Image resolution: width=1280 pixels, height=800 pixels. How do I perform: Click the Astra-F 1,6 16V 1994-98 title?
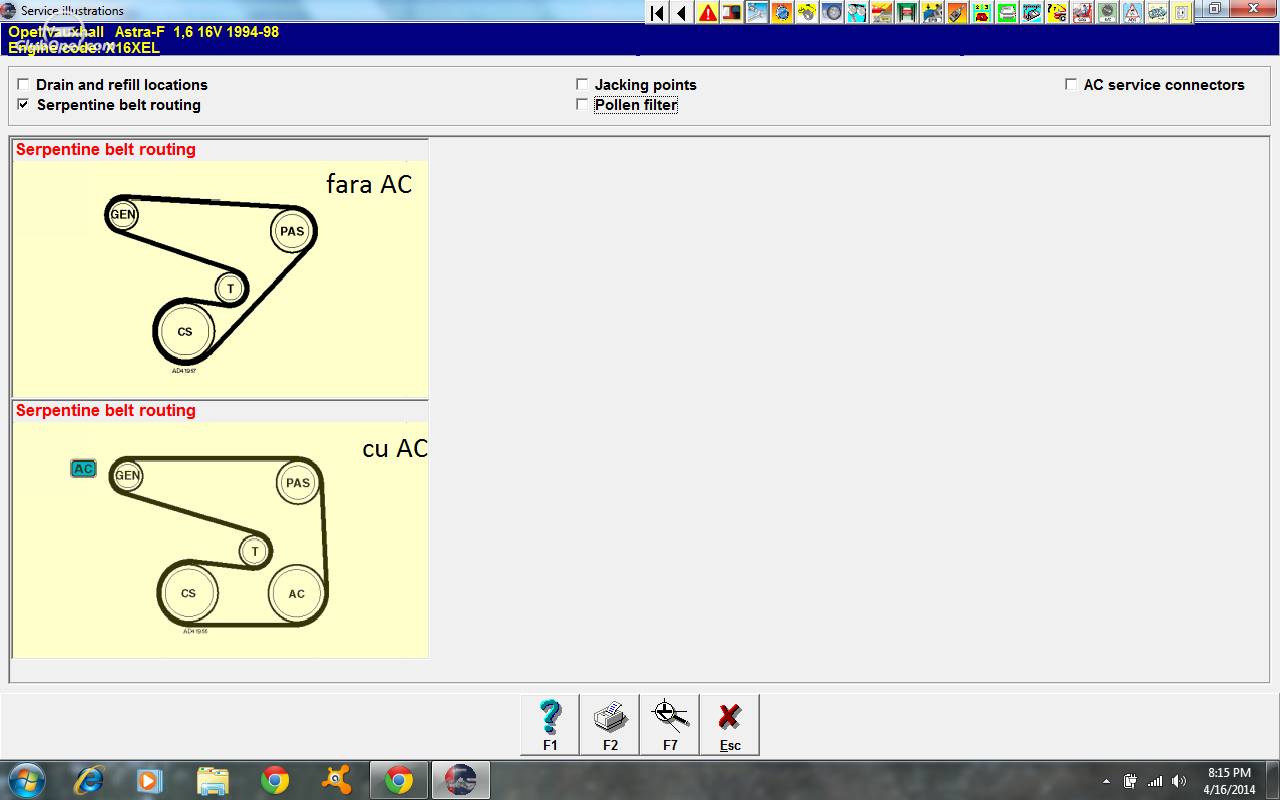[x=197, y=32]
